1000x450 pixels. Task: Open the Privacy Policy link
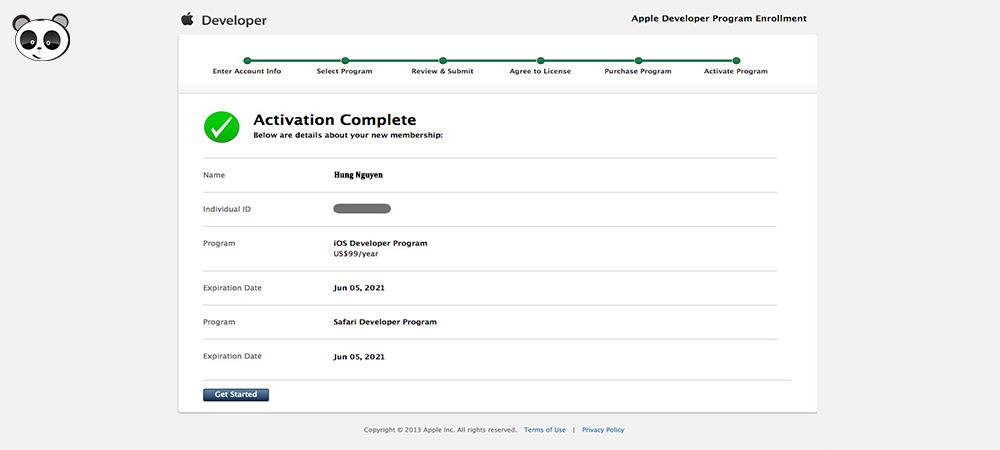(603, 430)
